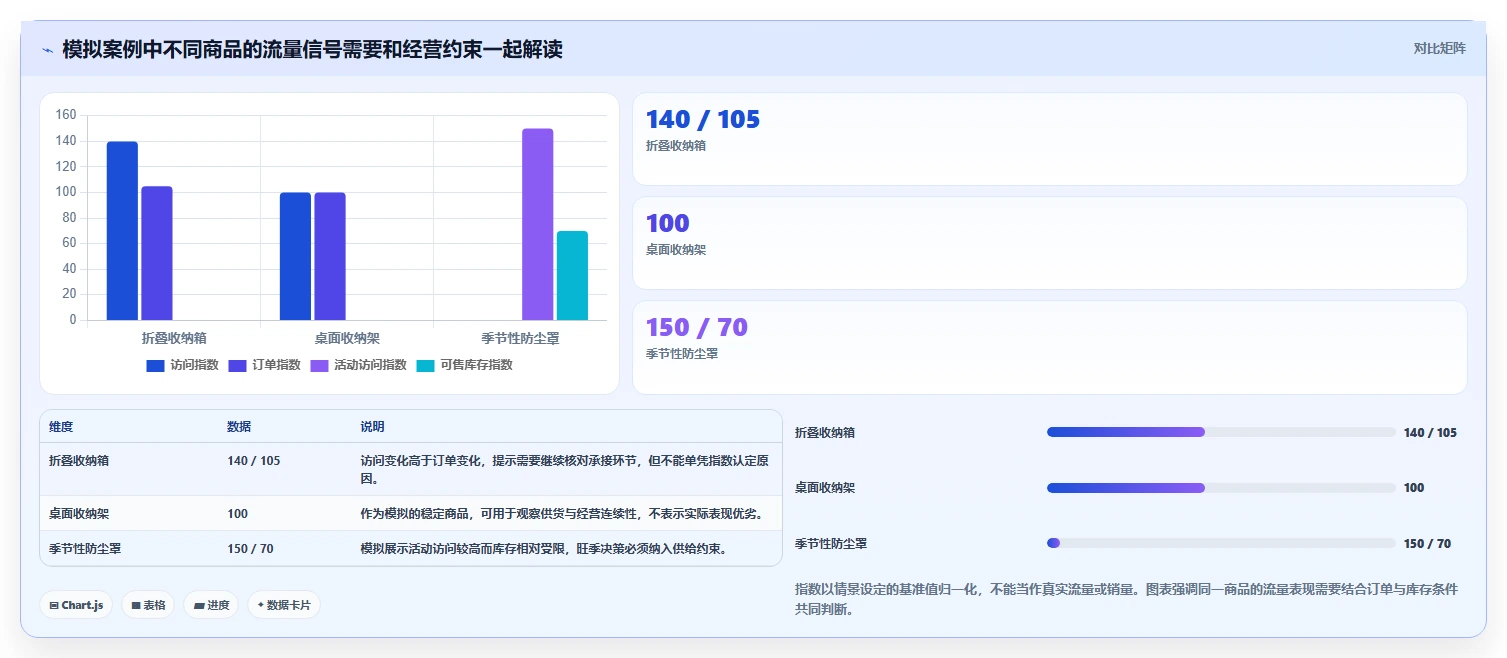Screen dimensions: 1507x658
Task: Click x-axis label 季节性防尘罩 under chart
Action: (x=520, y=339)
